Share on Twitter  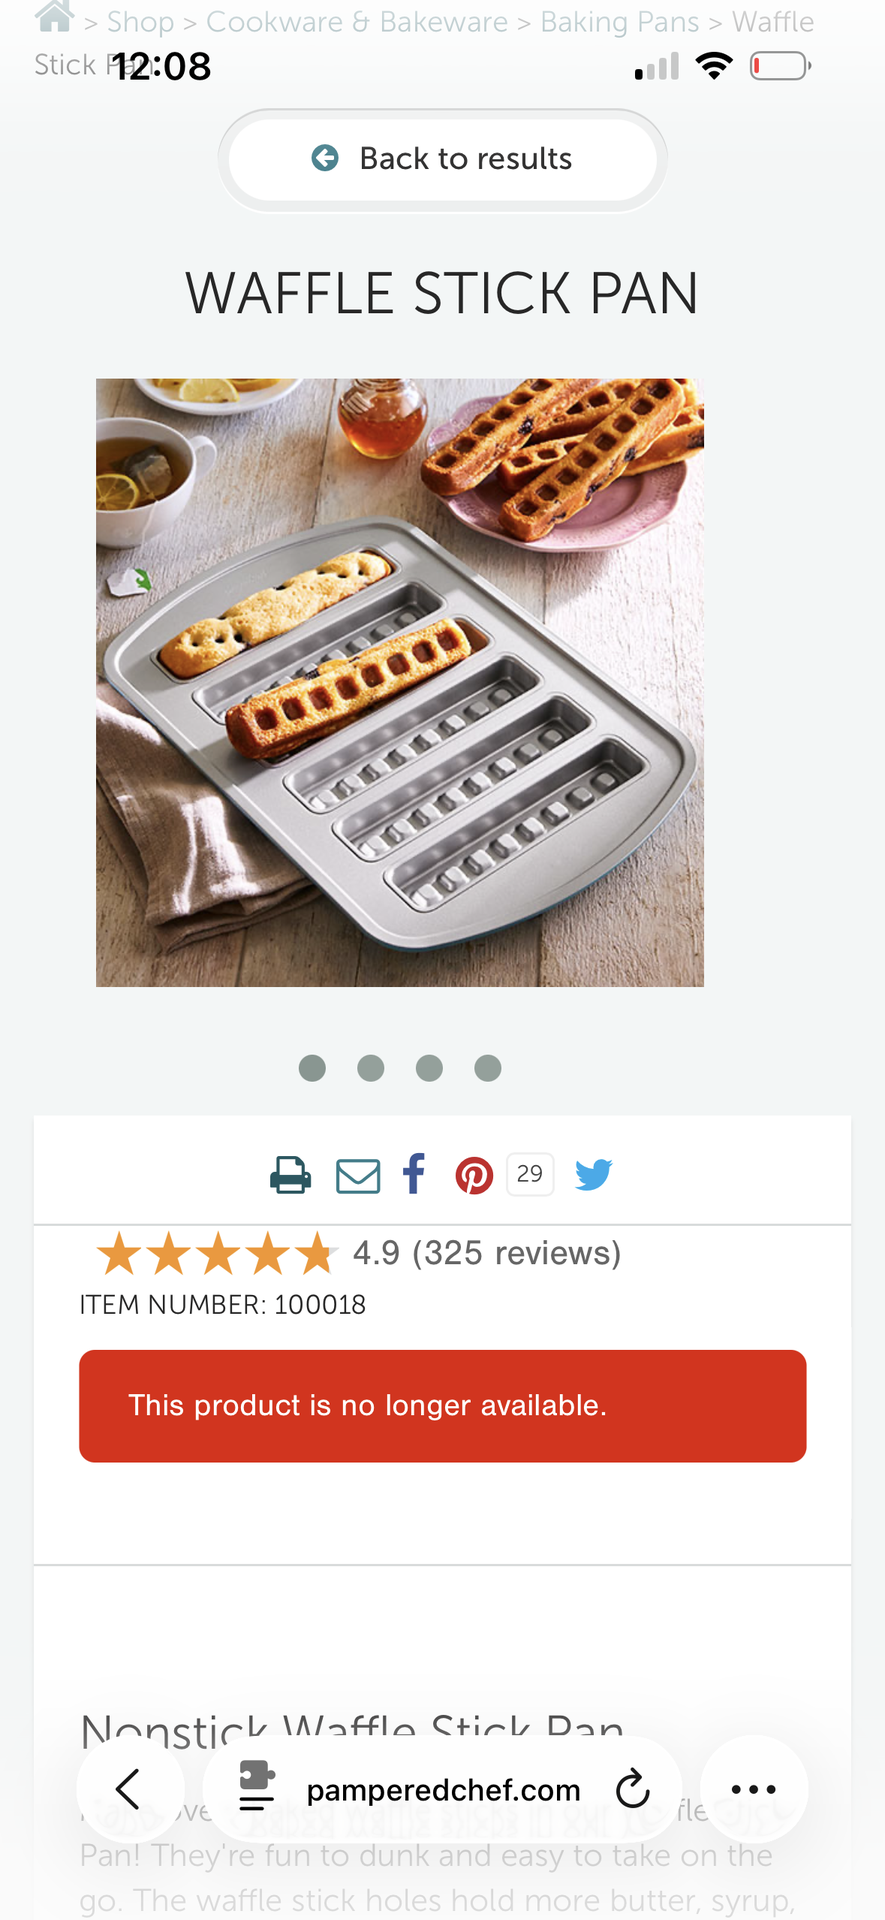click(593, 1174)
